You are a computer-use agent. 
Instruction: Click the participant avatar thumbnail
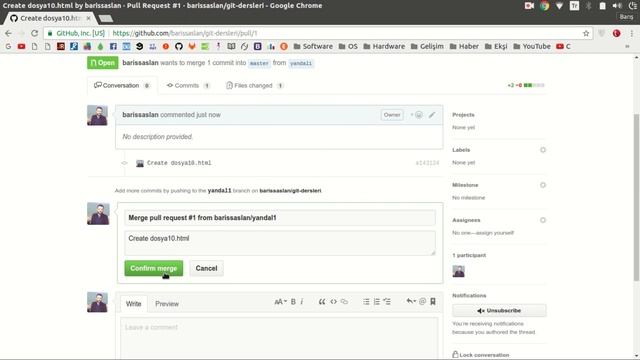click(x=458, y=271)
